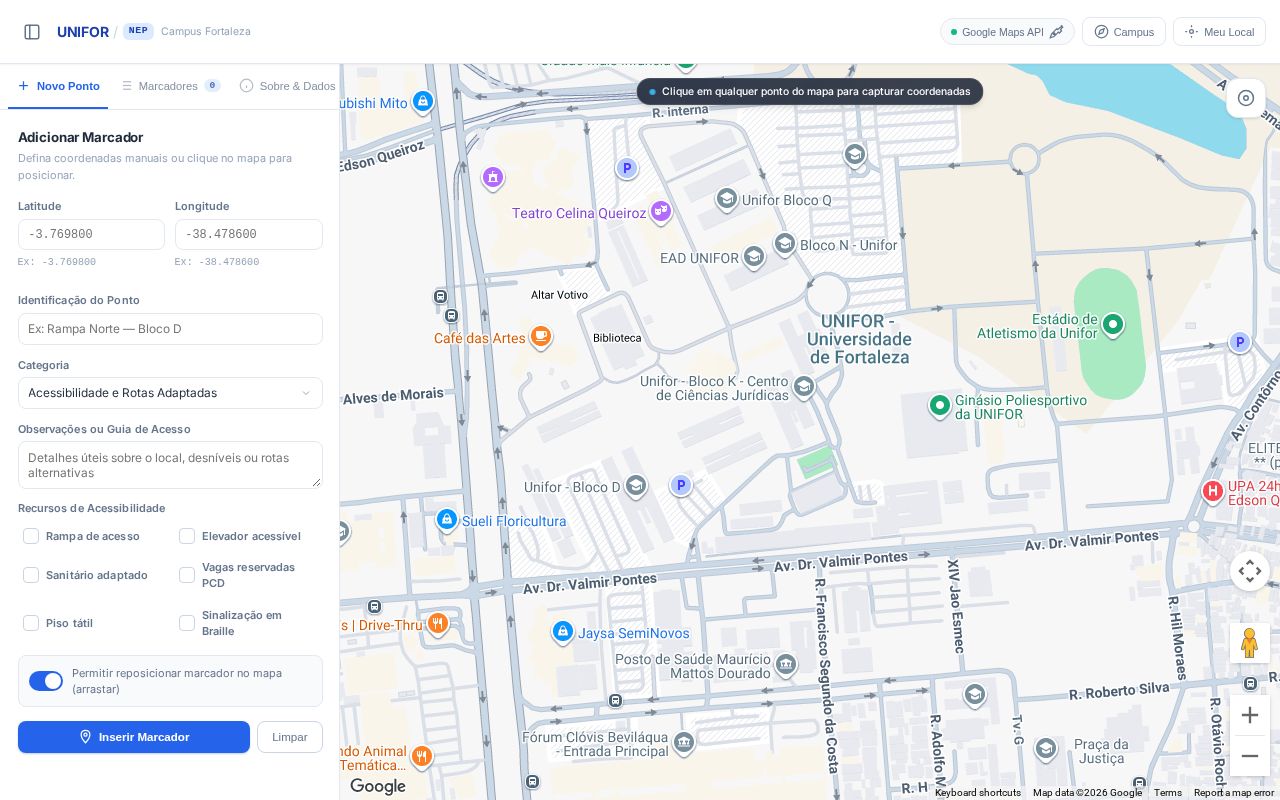
Task: Select the Jaysa SemiNovos shop marker
Action: click(x=563, y=632)
